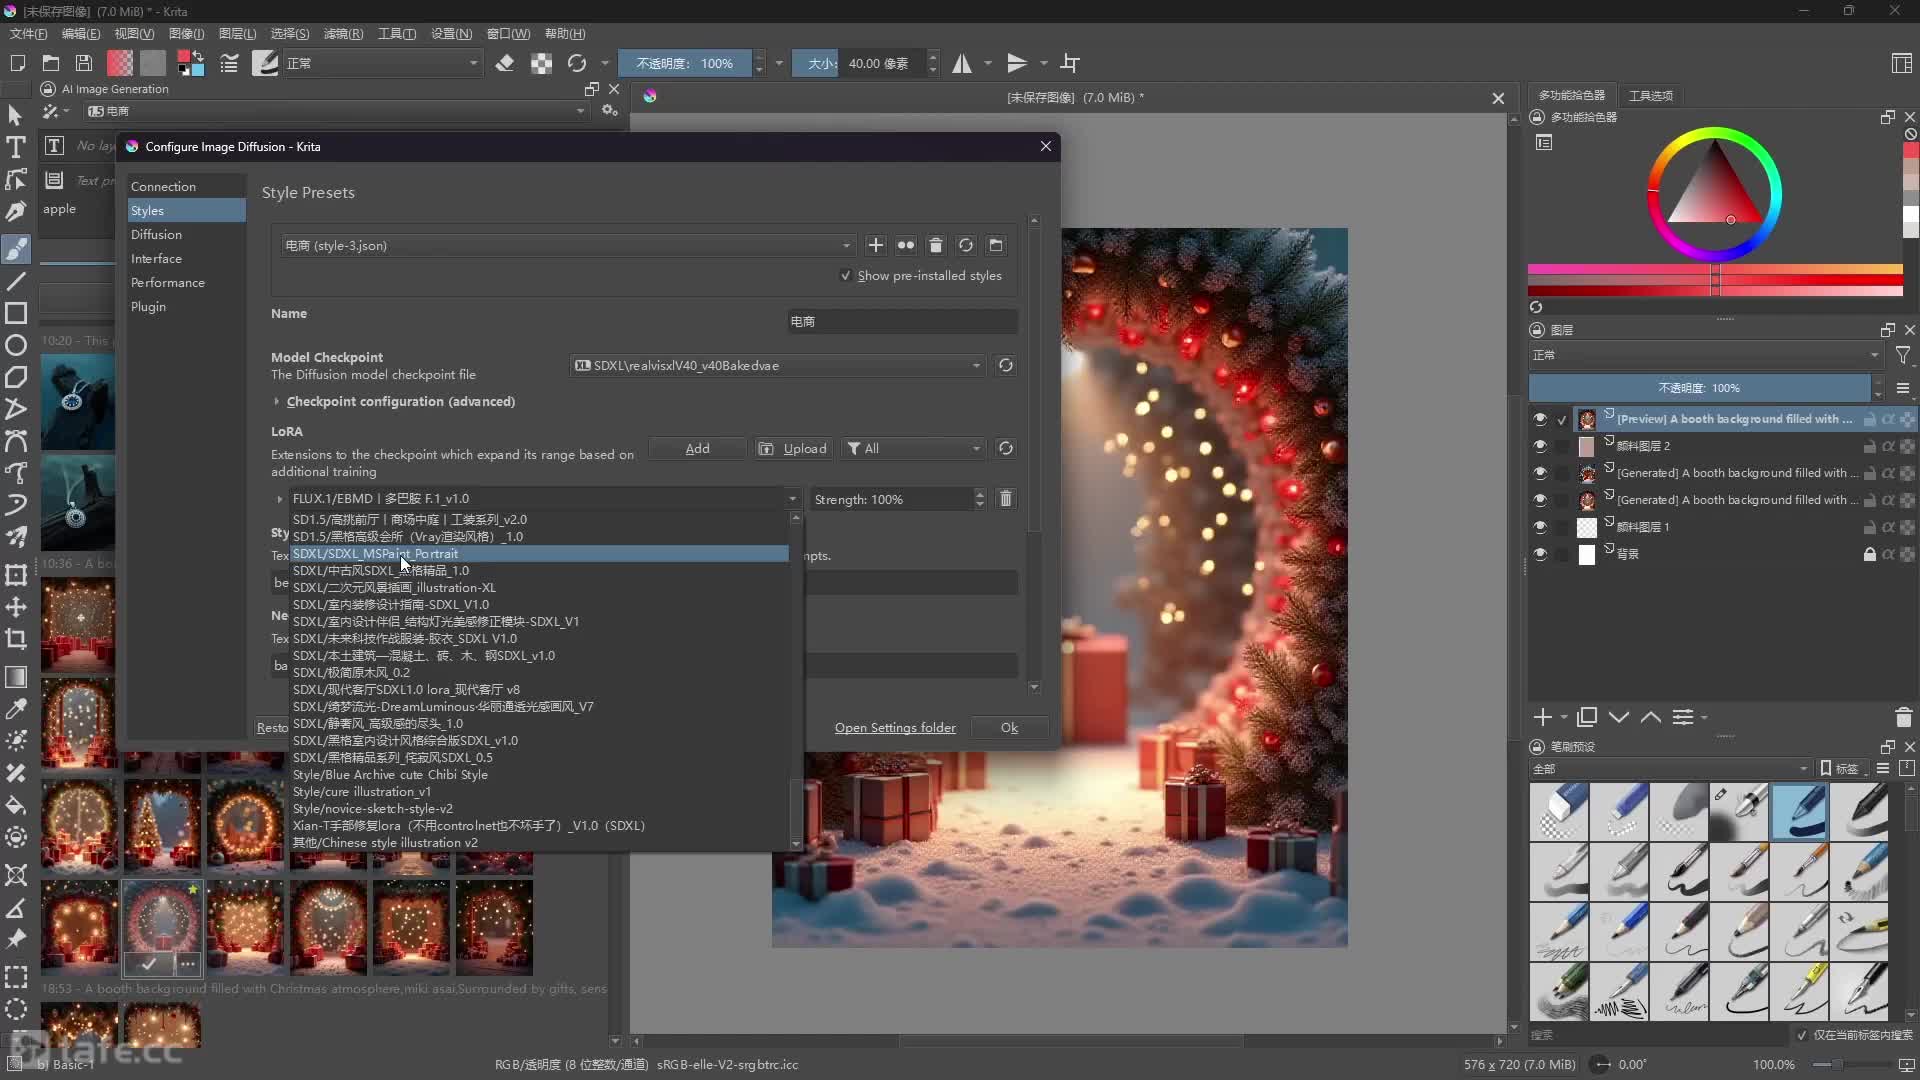Viewport: 1920px width, 1080px height.
Task: Refresh the Model Checkpoint list
Action: [1006, 365]
